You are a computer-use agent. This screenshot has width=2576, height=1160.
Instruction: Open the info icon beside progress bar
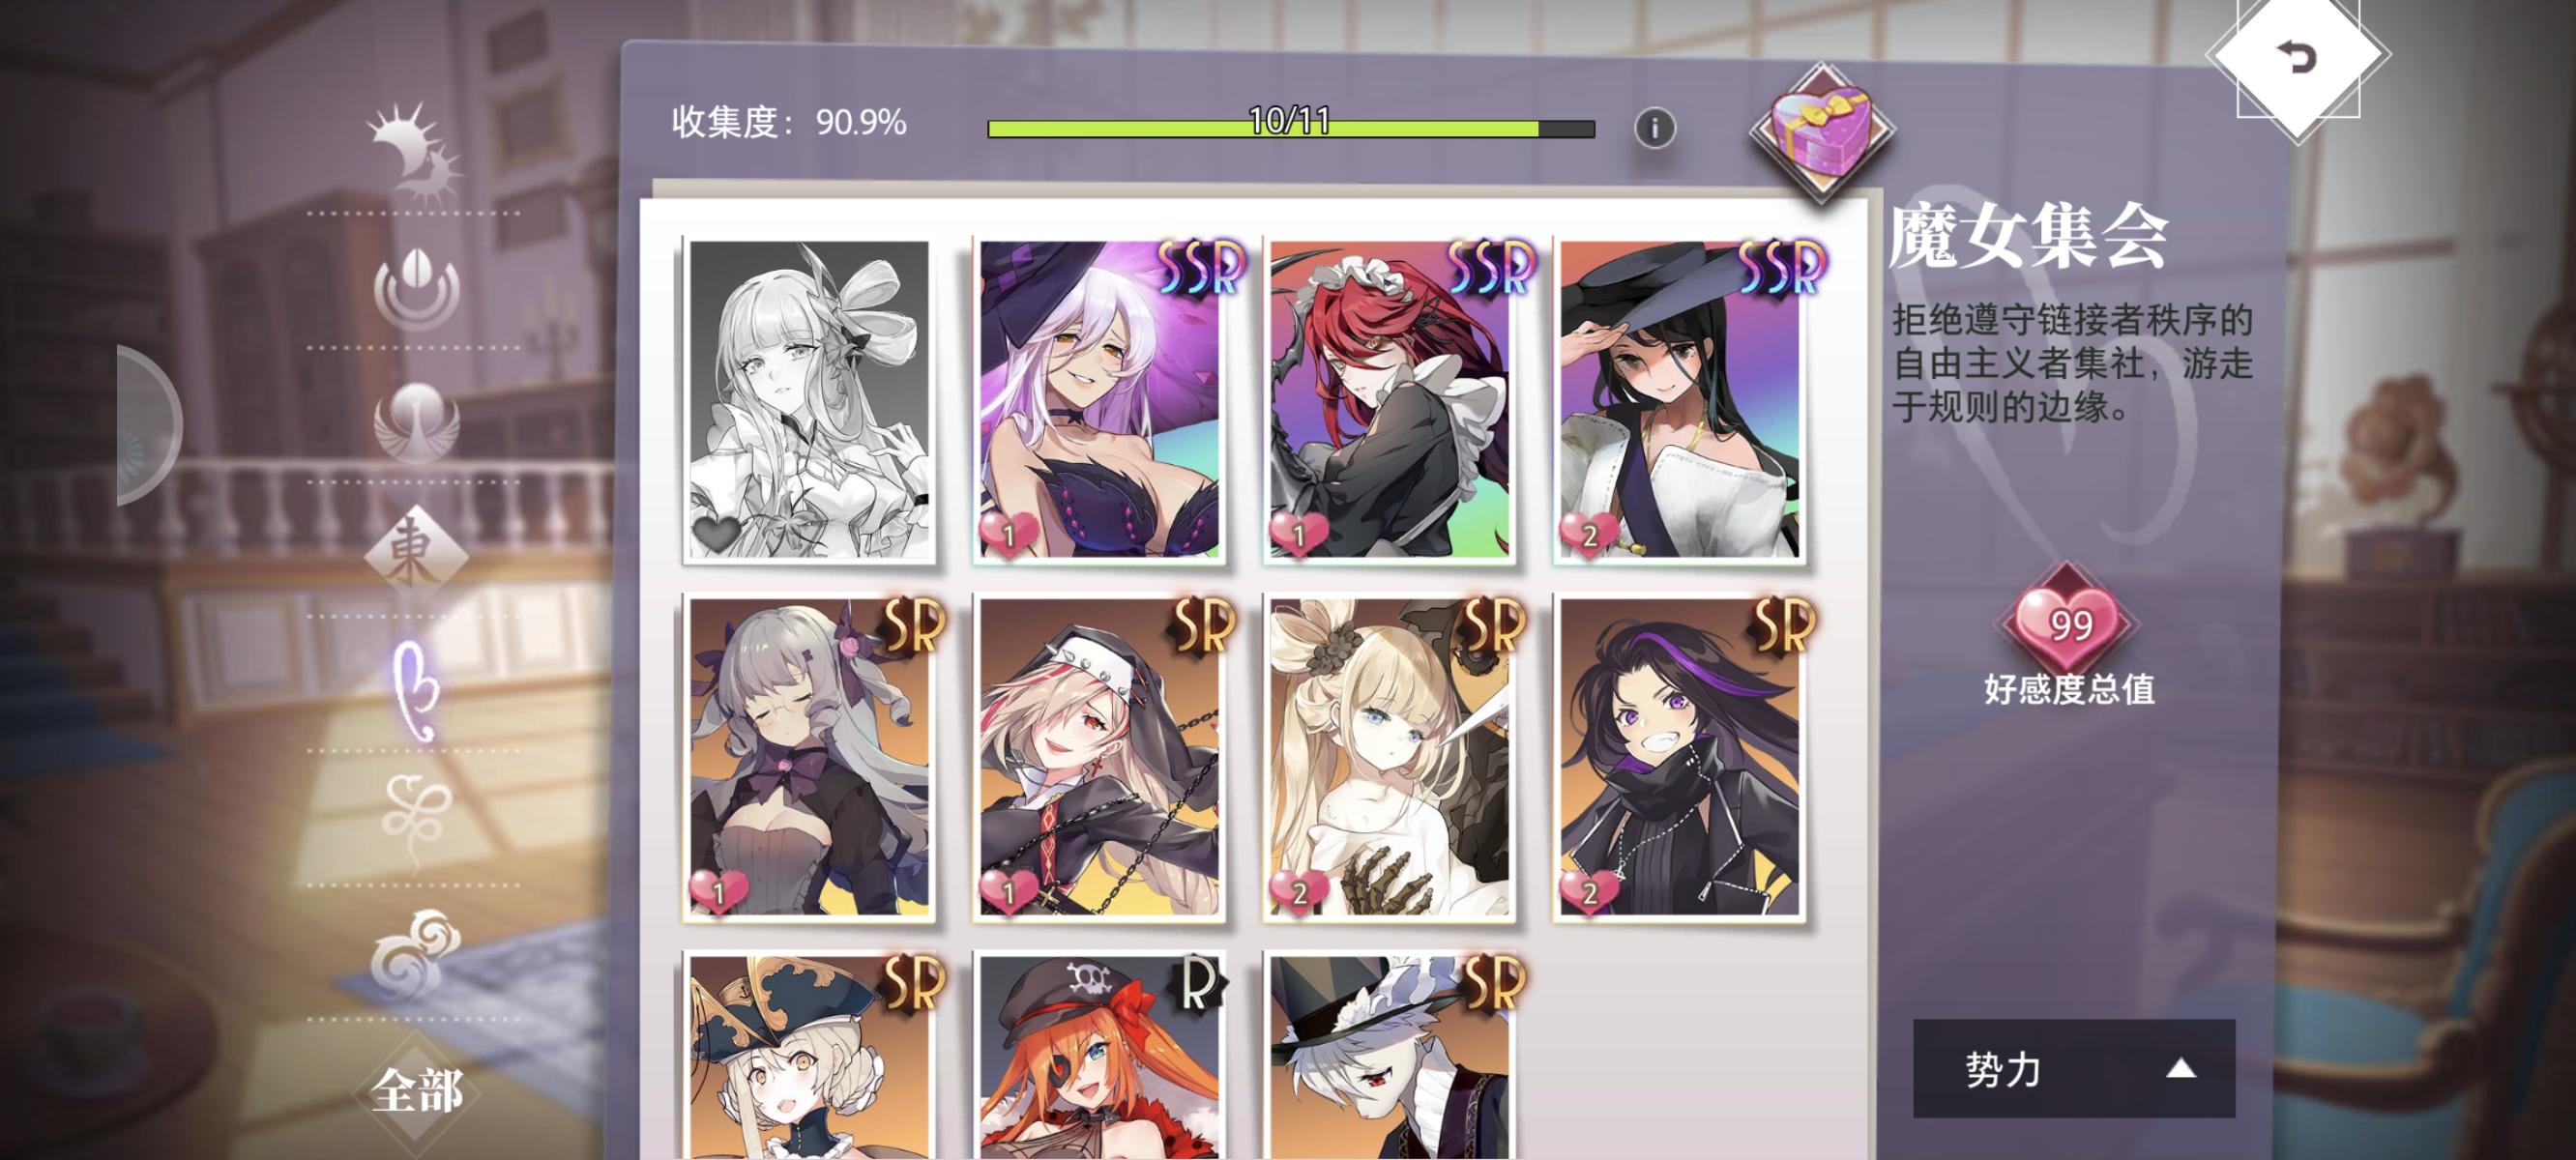tap(1654, 129)
